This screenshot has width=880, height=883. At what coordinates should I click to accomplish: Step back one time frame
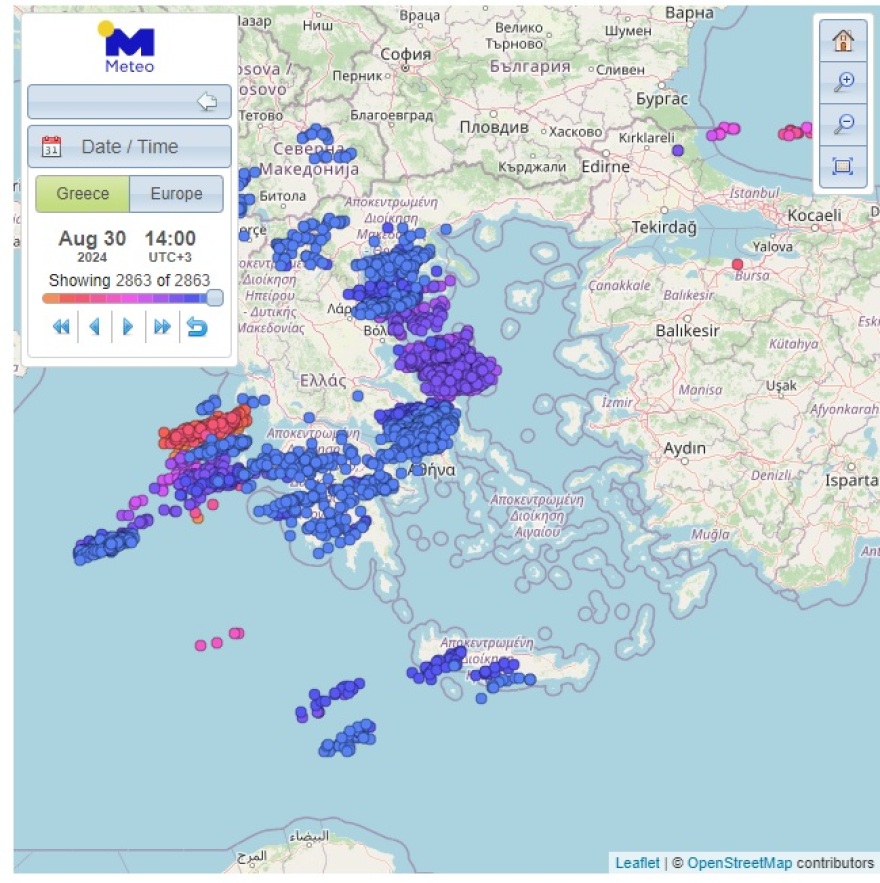click(95, 326)
